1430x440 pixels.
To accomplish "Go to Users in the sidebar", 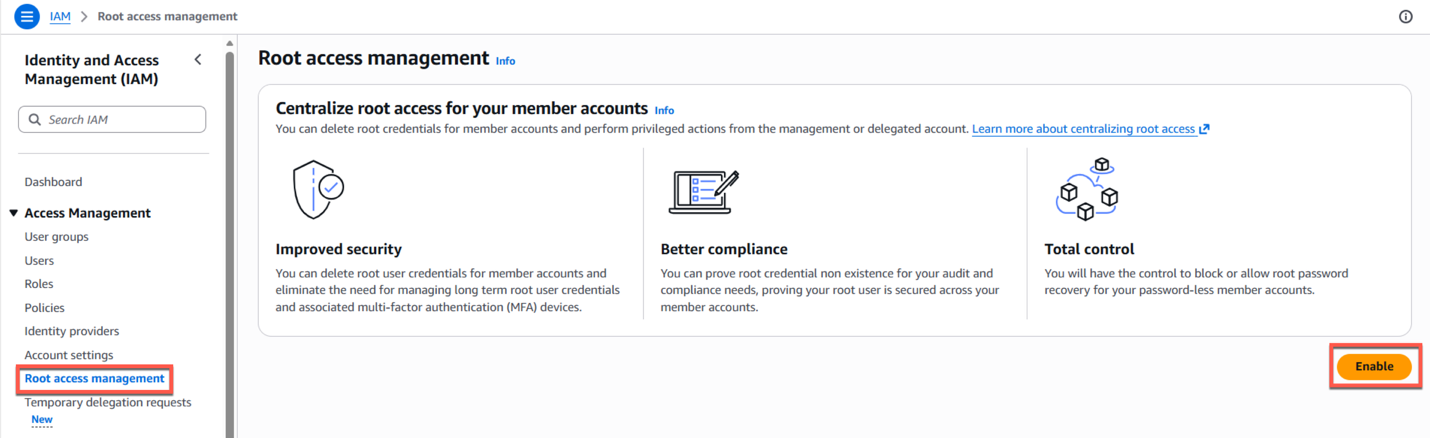I will (39, 261).
